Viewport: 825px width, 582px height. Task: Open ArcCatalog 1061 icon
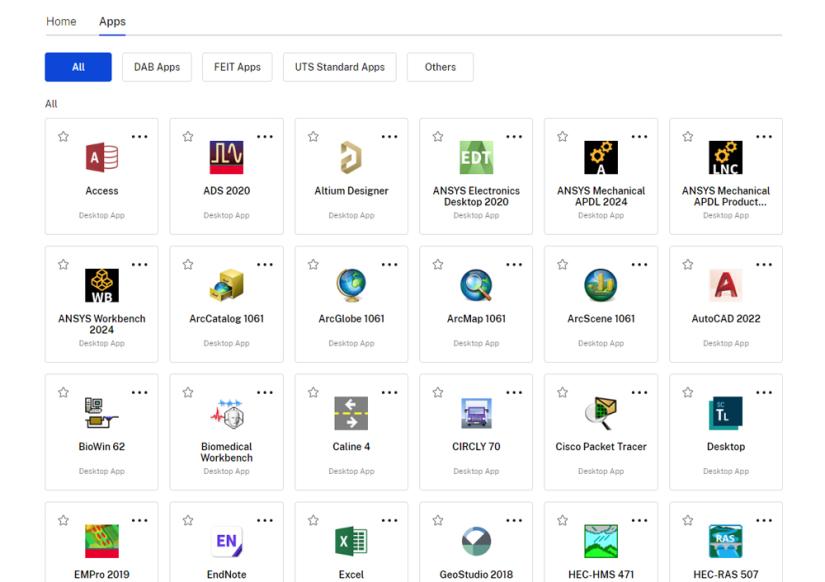(x=226, y=285)
